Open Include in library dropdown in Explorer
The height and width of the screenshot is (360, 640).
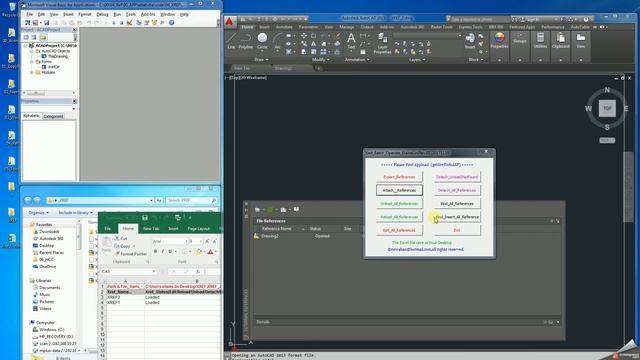[x=76, y=213]
